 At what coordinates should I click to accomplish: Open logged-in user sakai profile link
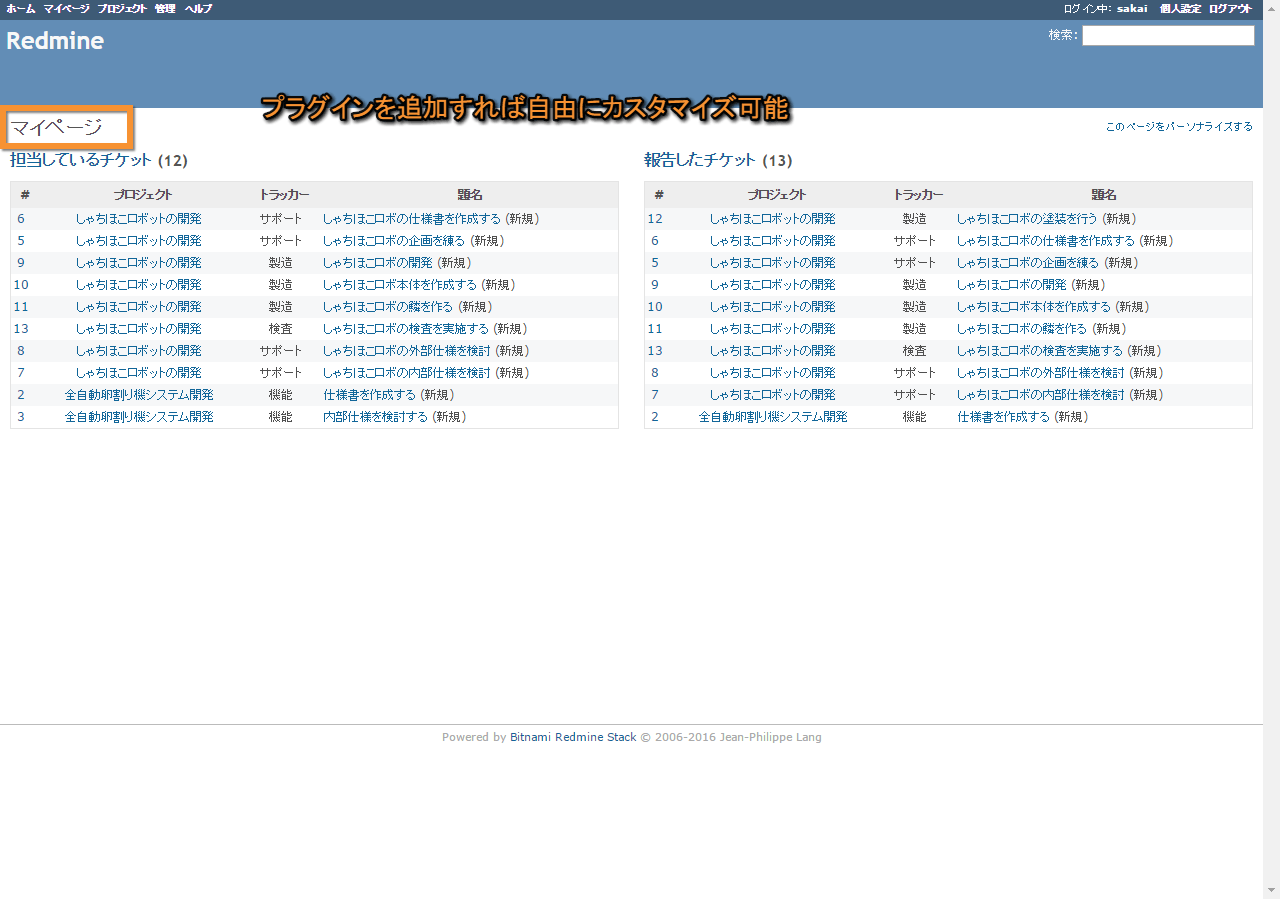[x=1132, y=8]
